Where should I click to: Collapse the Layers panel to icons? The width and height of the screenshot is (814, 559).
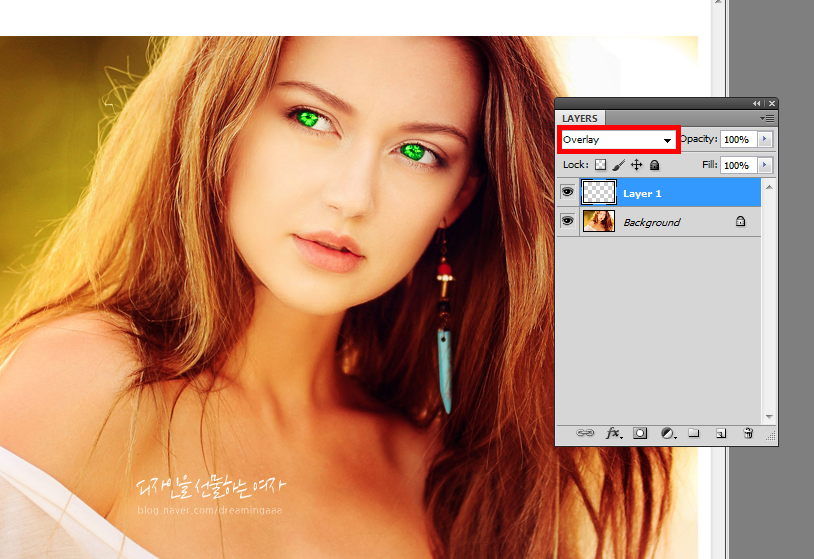coord(757,104)
